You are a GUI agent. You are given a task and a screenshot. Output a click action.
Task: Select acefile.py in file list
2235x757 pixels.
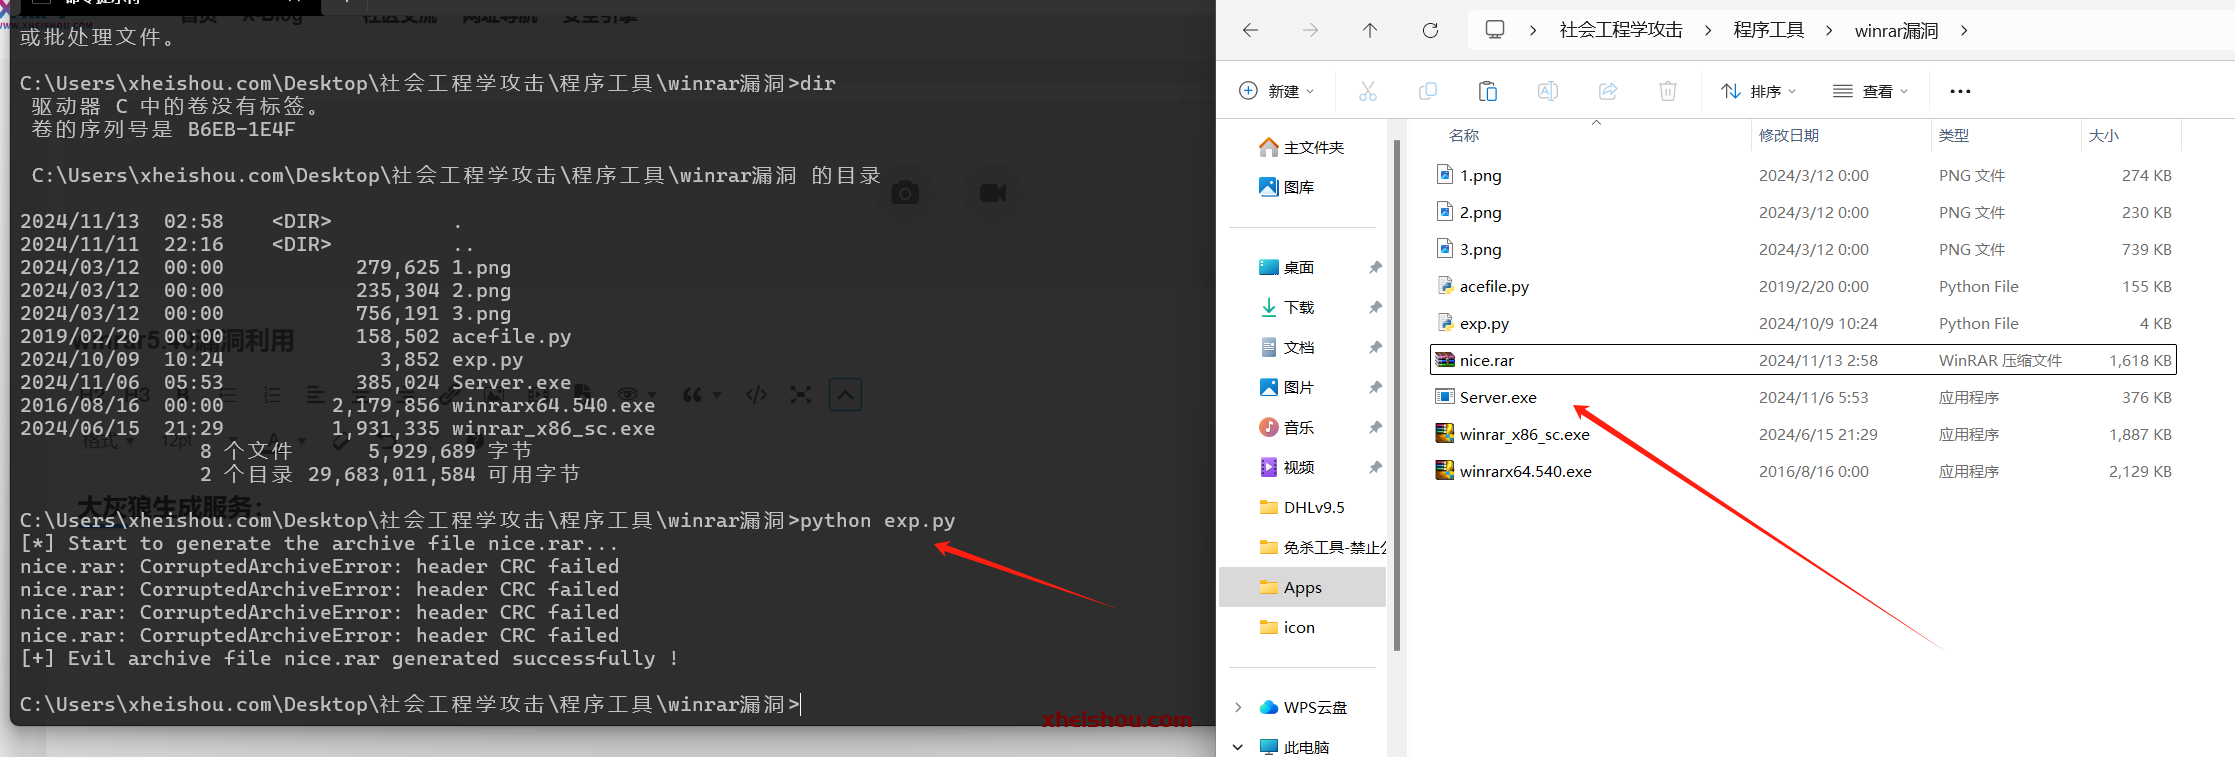click(1803, 286)
